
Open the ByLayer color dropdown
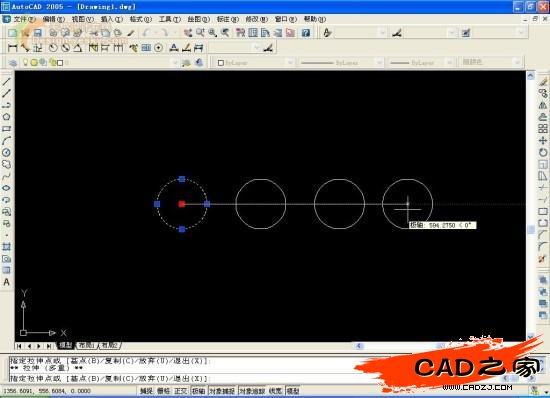[255, 63]
